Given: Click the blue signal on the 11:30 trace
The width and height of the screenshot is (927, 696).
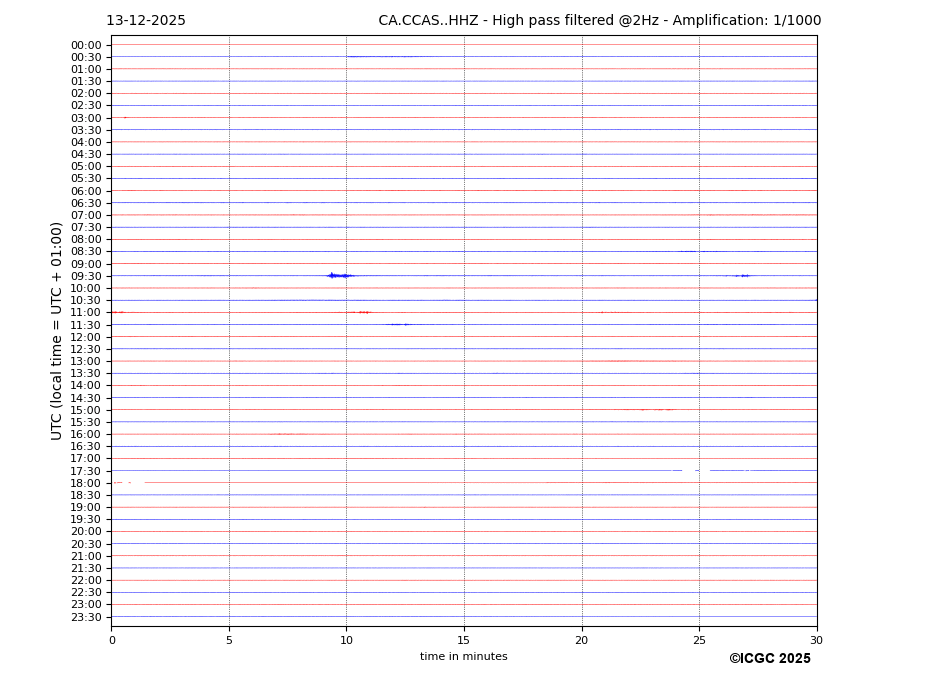Looking at the screenshot, I should pos(400,324).
